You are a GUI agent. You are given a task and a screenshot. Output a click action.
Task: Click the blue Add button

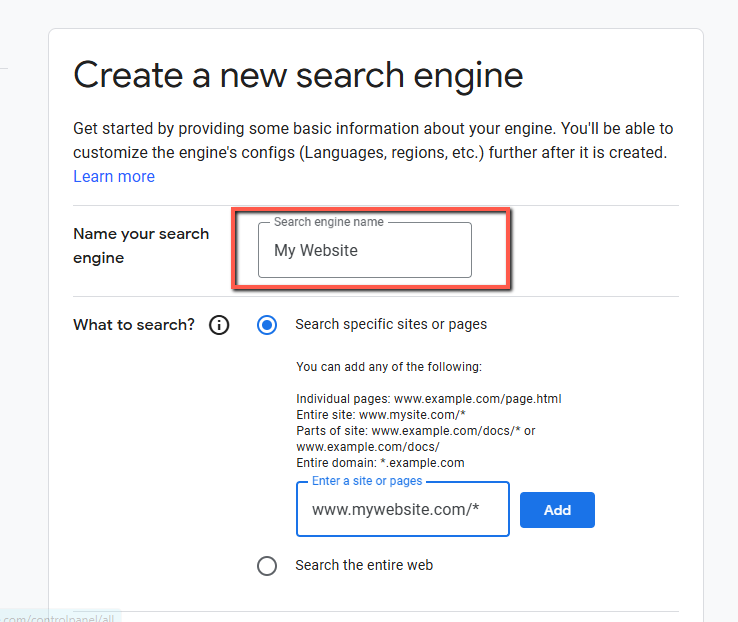point(557,510)
